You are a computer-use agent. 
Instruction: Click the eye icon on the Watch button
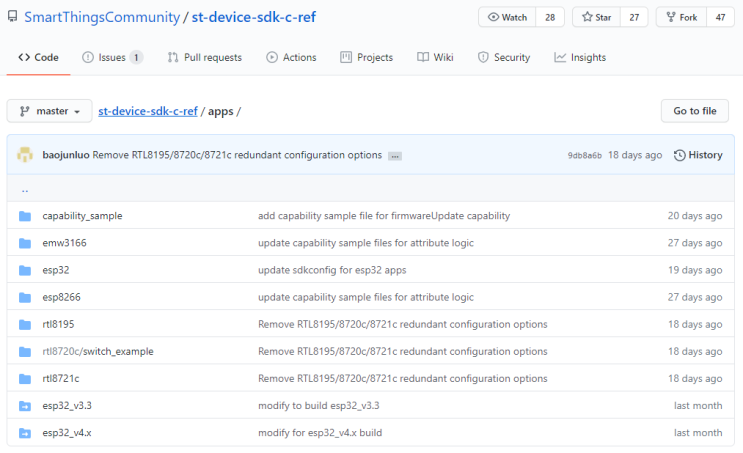point(493,17)
